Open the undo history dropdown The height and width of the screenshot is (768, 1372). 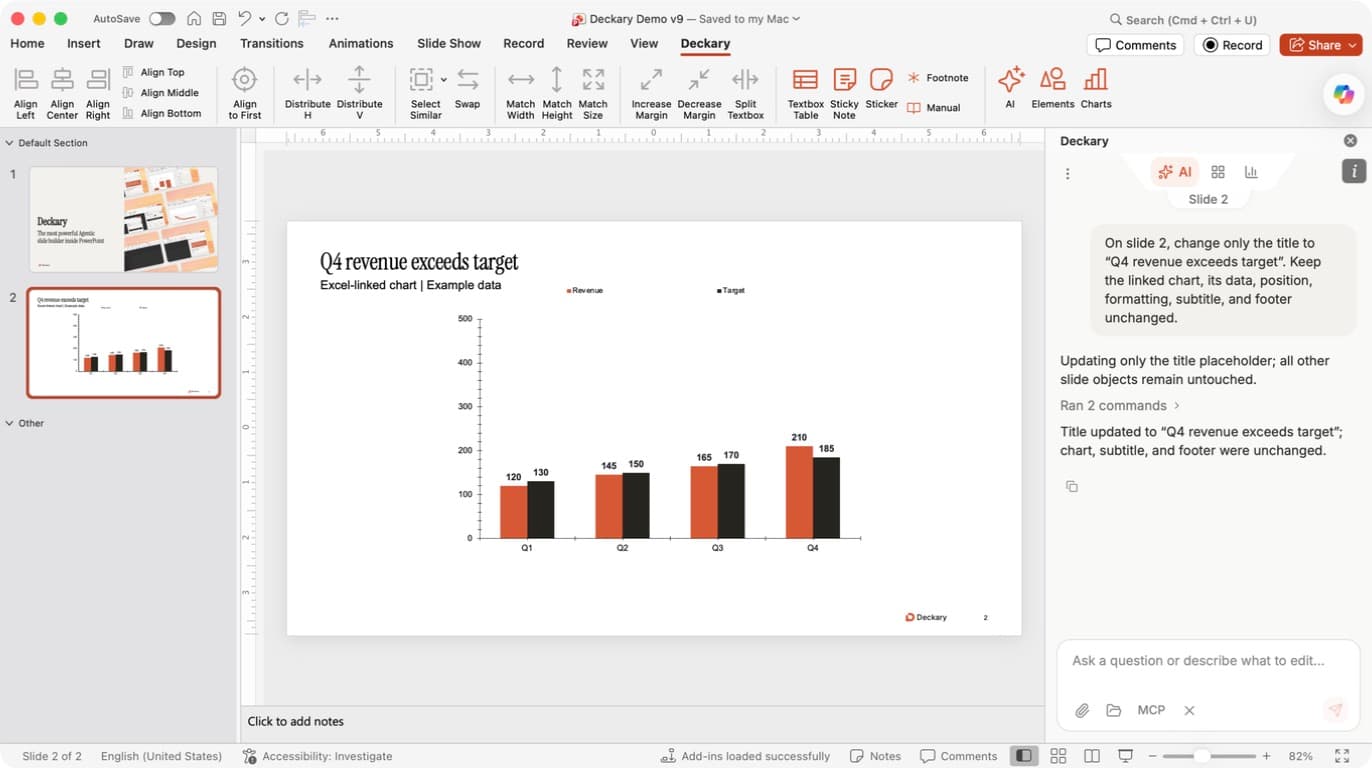262,19
